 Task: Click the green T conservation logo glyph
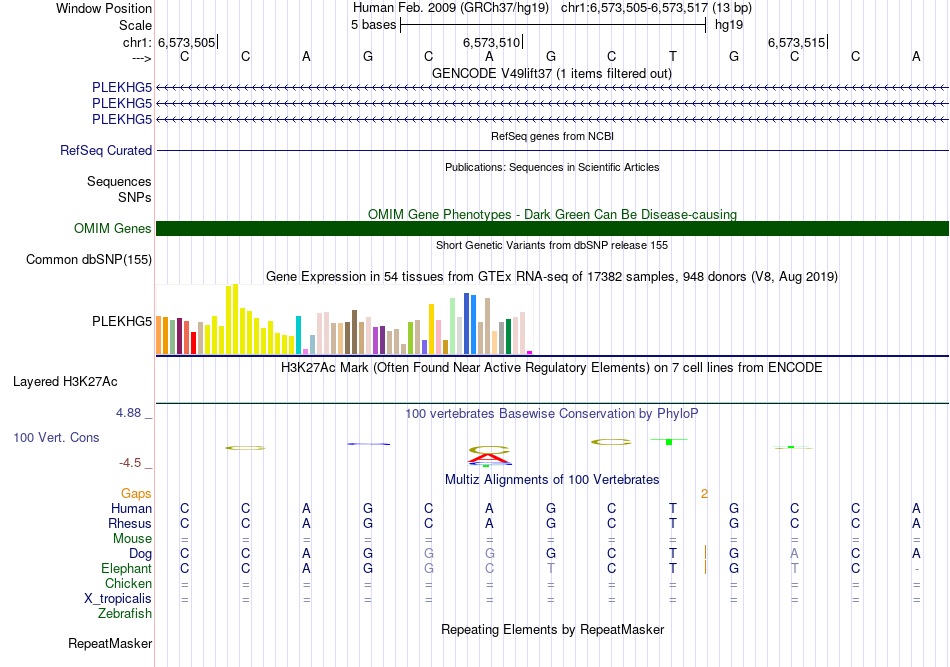pos(669,440)
